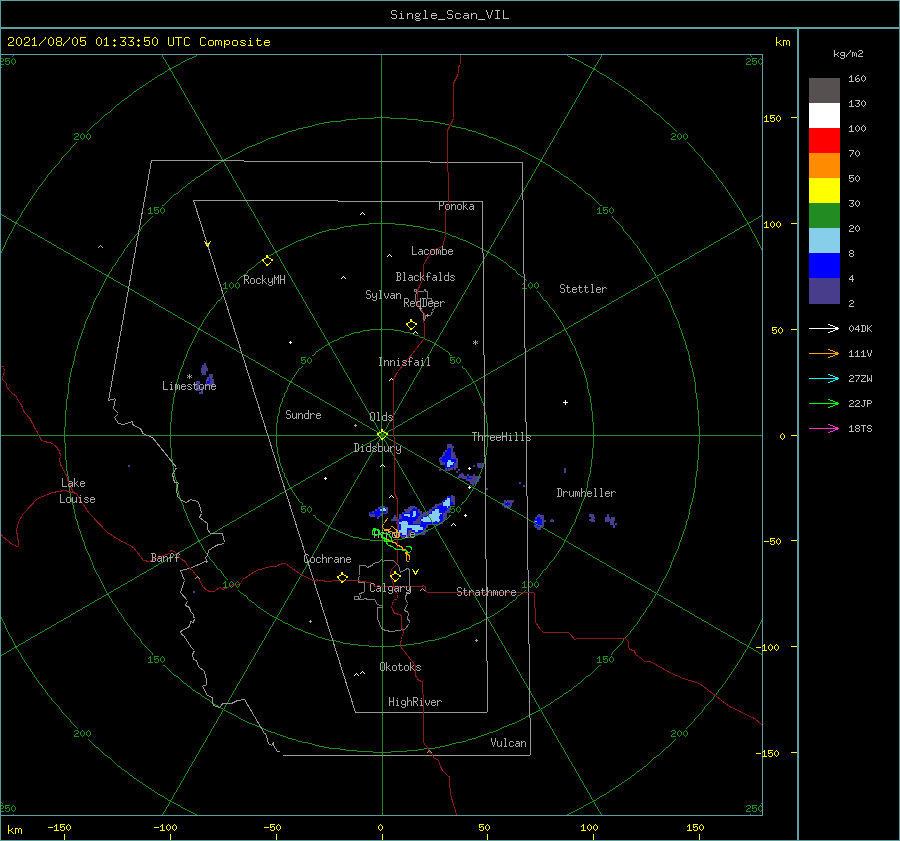Click the 18TS legend label
900x841 pixels.
click(x=860, y=428)
